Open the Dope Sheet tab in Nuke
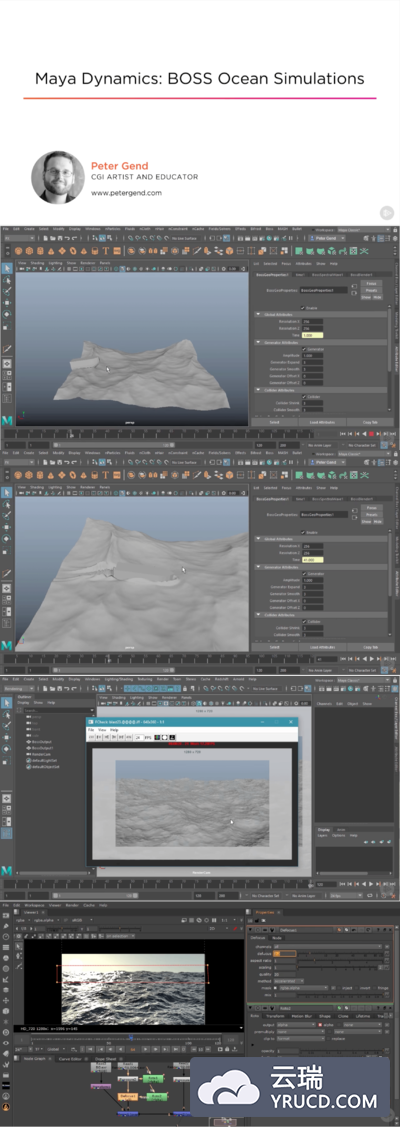 click(106, 1058)
